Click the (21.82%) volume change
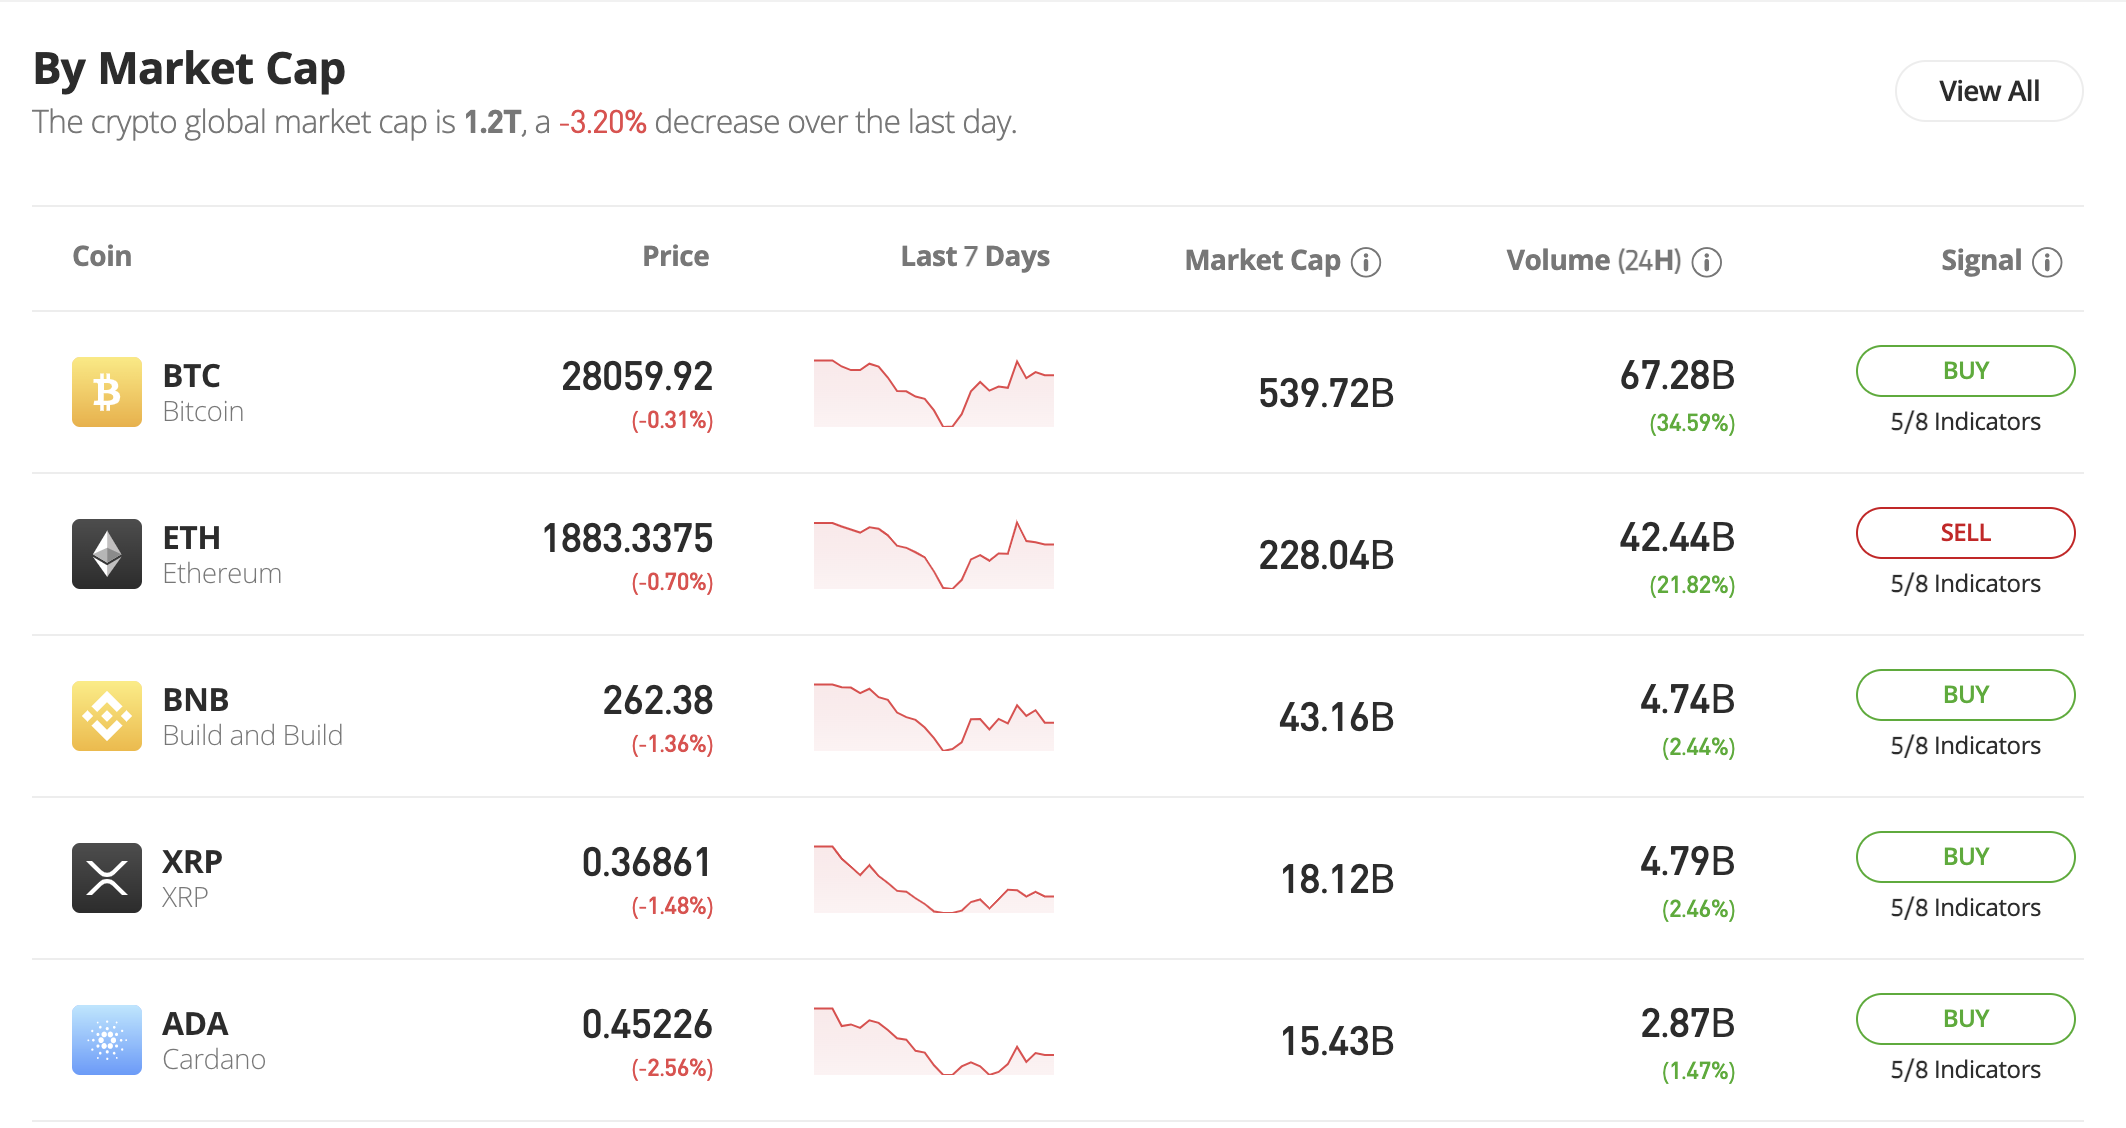This screenshot has width=2126, height=1128. pos(1692,586)
